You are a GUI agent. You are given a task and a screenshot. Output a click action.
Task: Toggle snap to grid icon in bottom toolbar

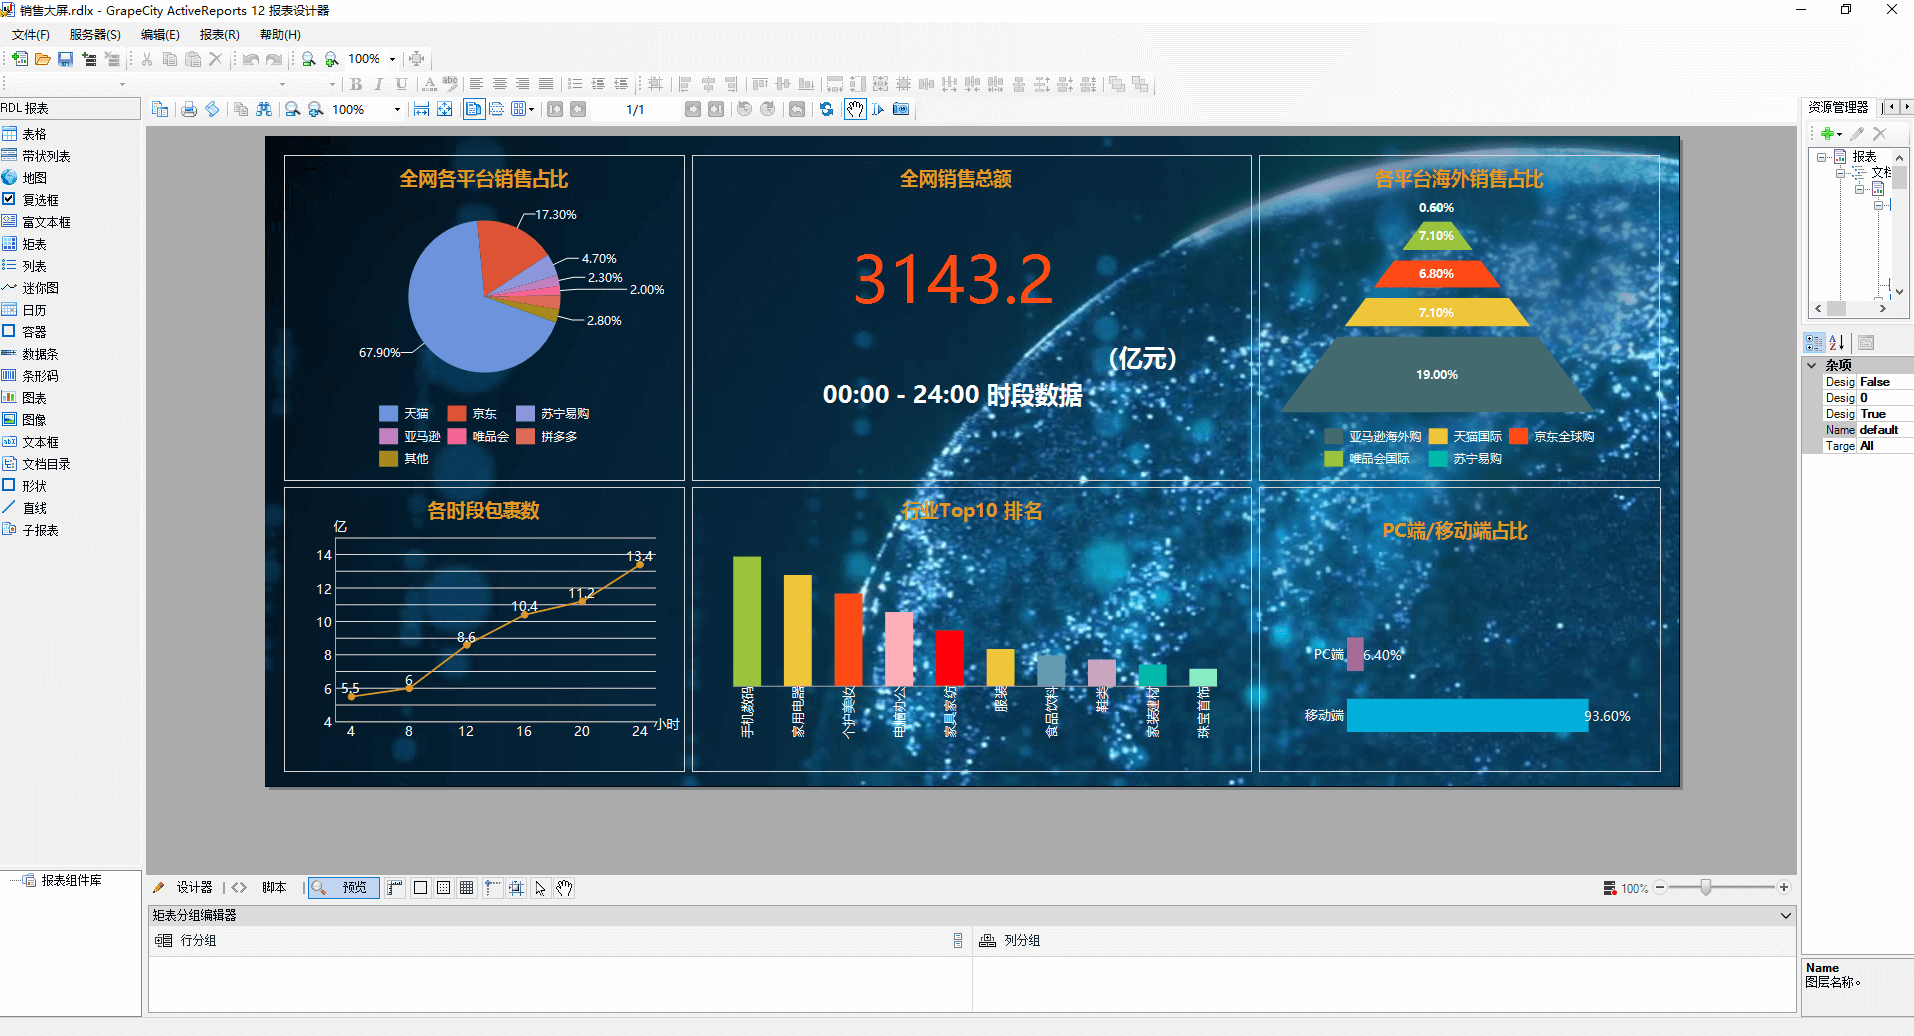coord(516,888)
